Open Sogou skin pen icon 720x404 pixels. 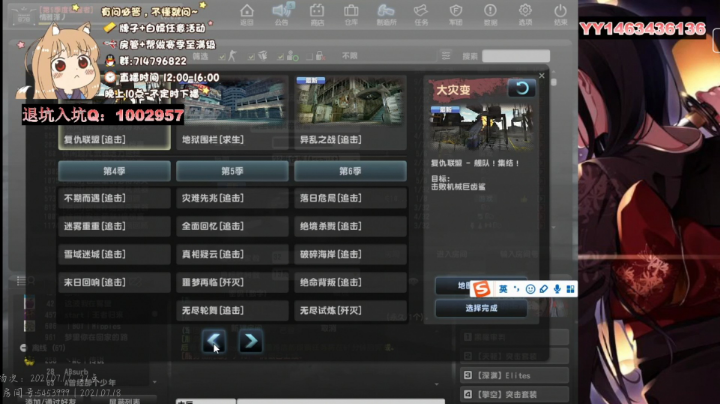tap(543, 289)
